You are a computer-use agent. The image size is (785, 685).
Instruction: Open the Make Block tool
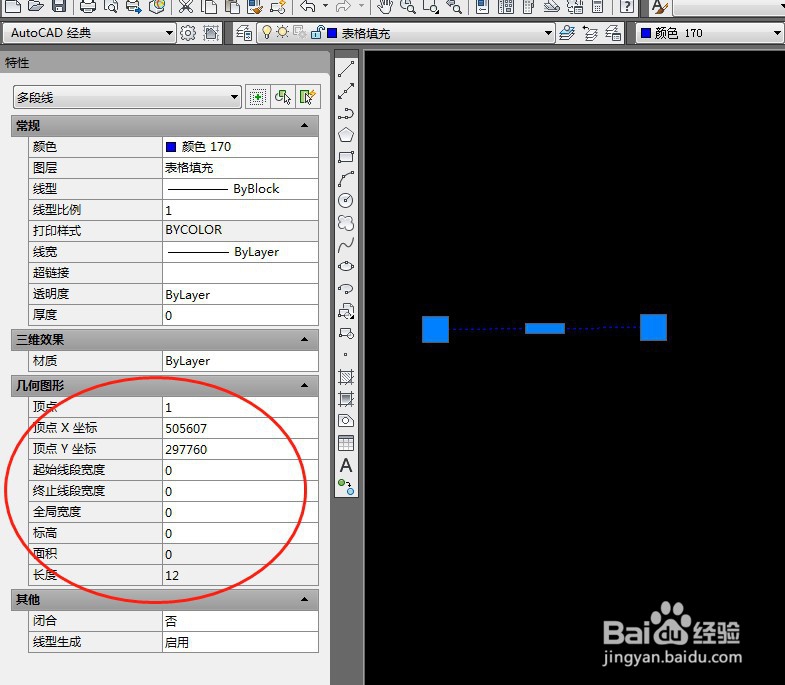(346, 333)
